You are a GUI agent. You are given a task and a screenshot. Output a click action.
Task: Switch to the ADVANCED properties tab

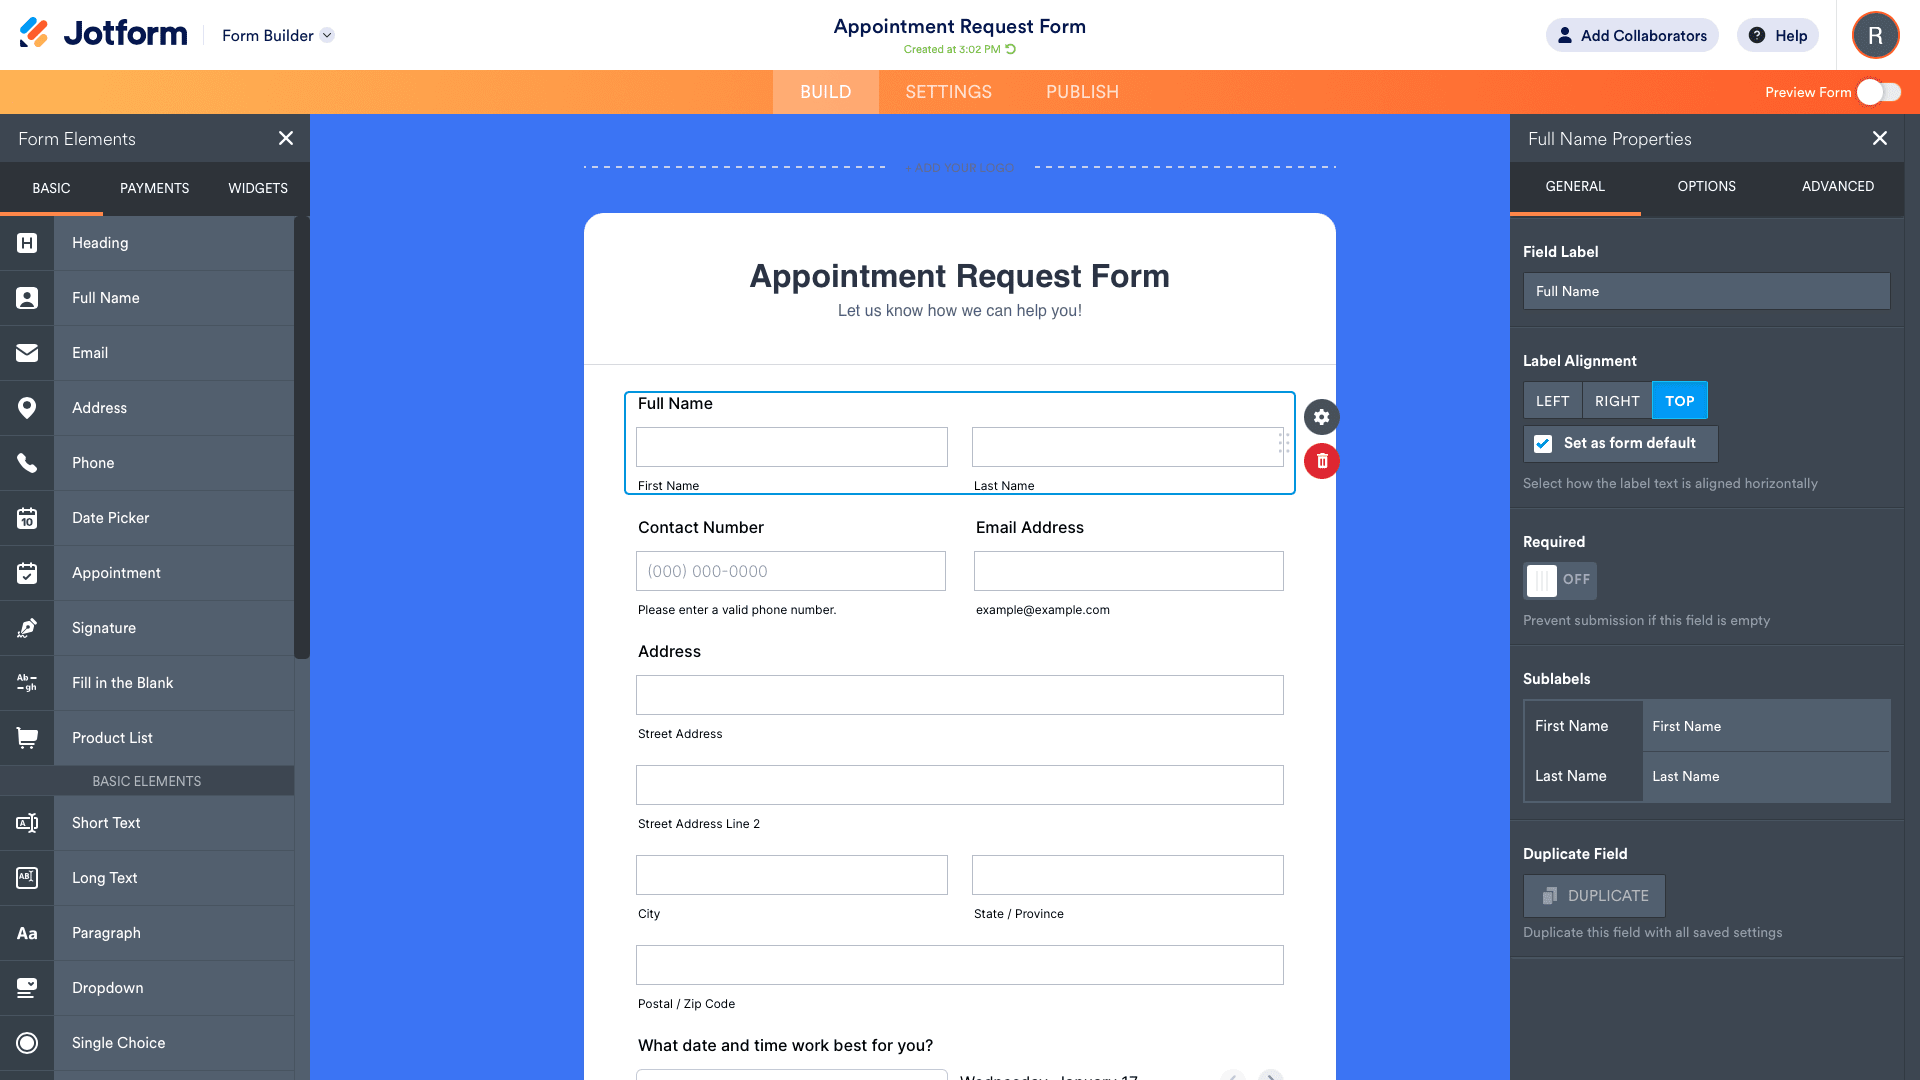[x=1838, y=186]
